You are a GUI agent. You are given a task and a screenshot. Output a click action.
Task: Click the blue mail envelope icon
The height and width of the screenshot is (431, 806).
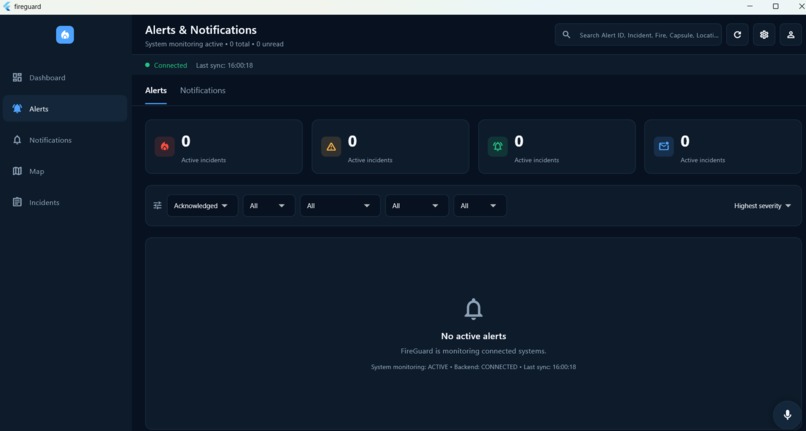point(664,147)
